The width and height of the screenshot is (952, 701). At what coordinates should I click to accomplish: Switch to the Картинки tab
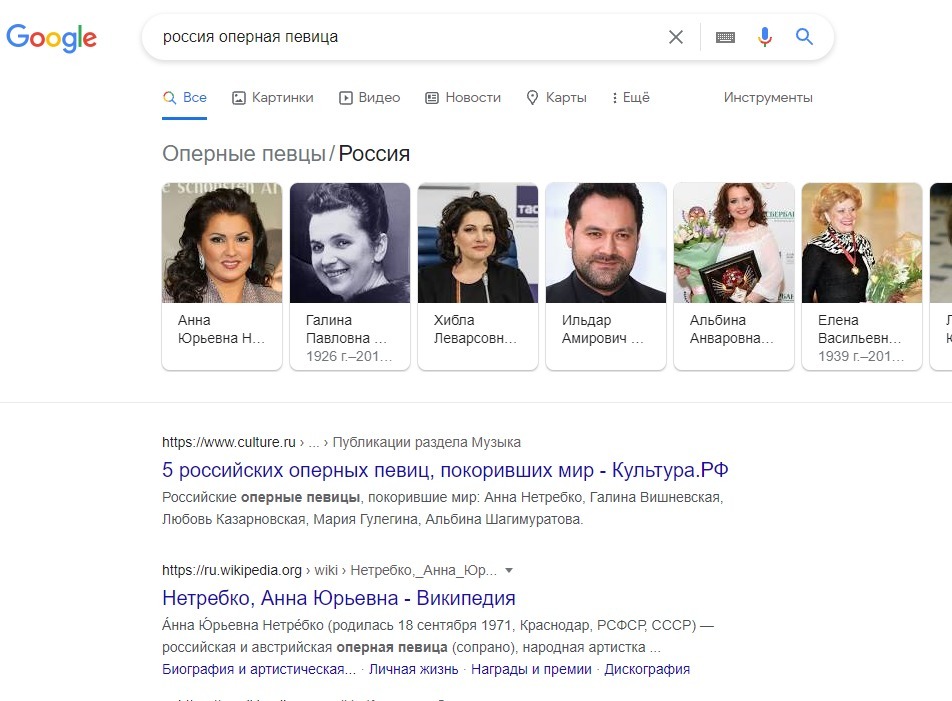coord(273,98)
